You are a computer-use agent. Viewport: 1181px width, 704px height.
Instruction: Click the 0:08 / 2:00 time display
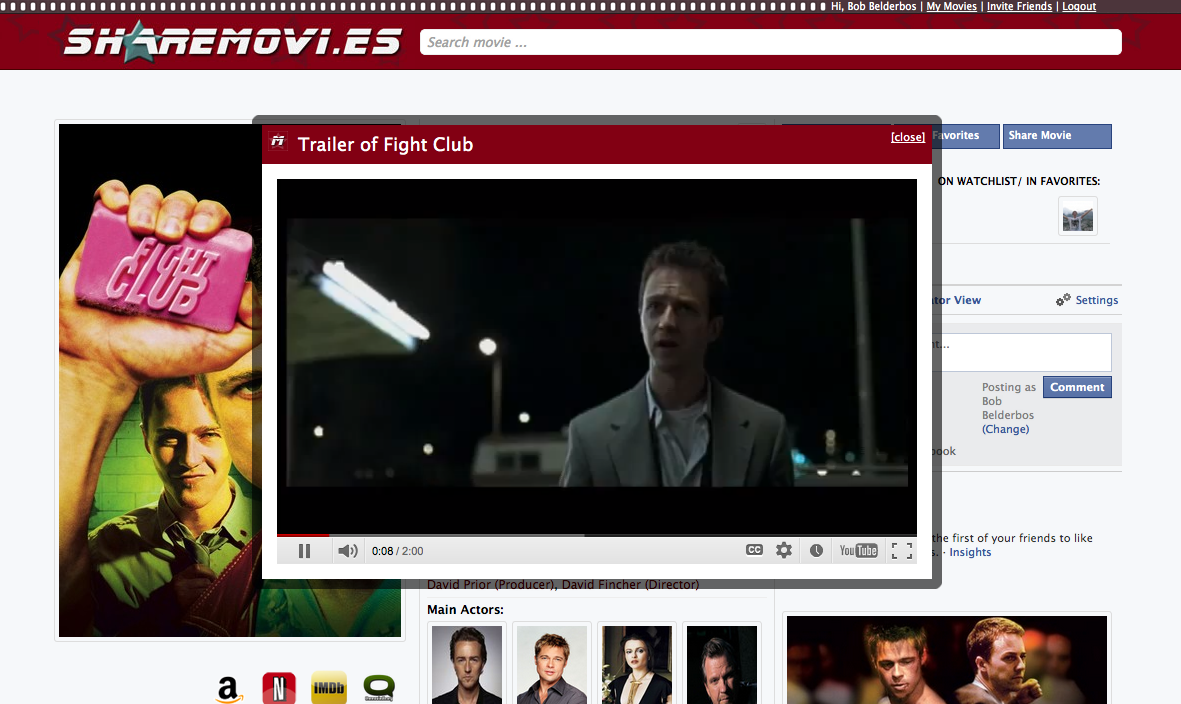tap(398, 551)
